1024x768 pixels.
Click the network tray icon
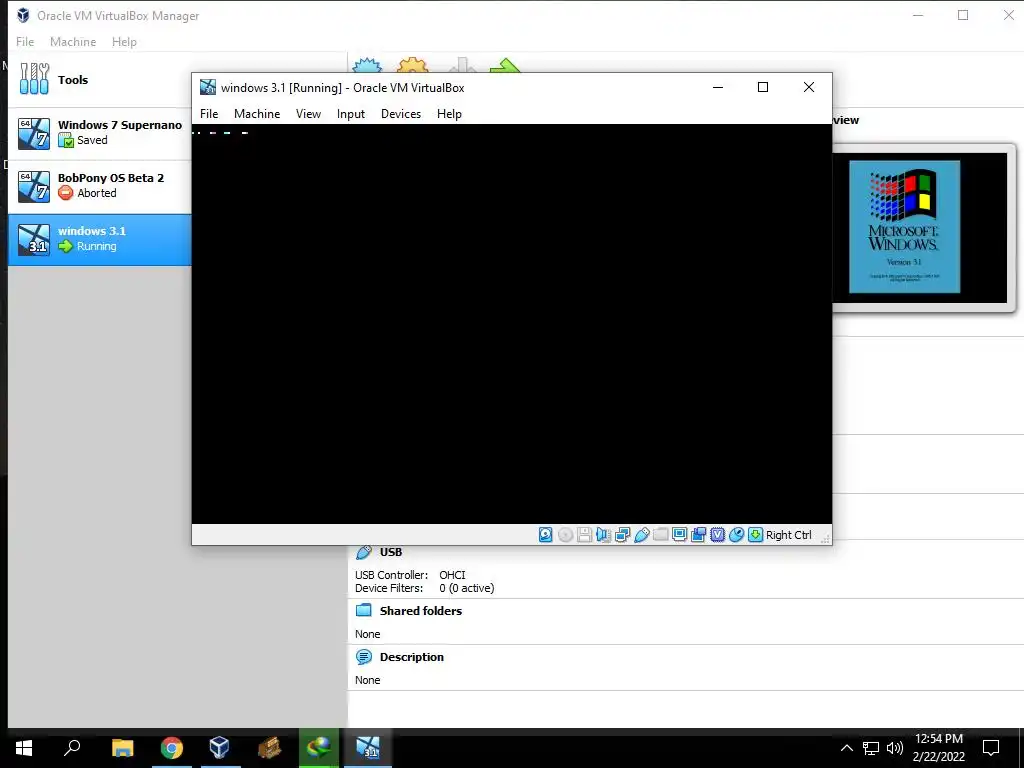(871, 748)
